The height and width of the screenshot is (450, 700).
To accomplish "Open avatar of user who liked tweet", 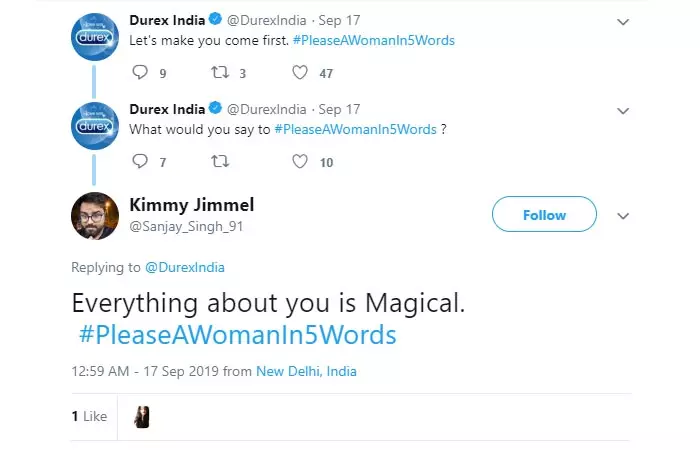I will tap(142, 416).
